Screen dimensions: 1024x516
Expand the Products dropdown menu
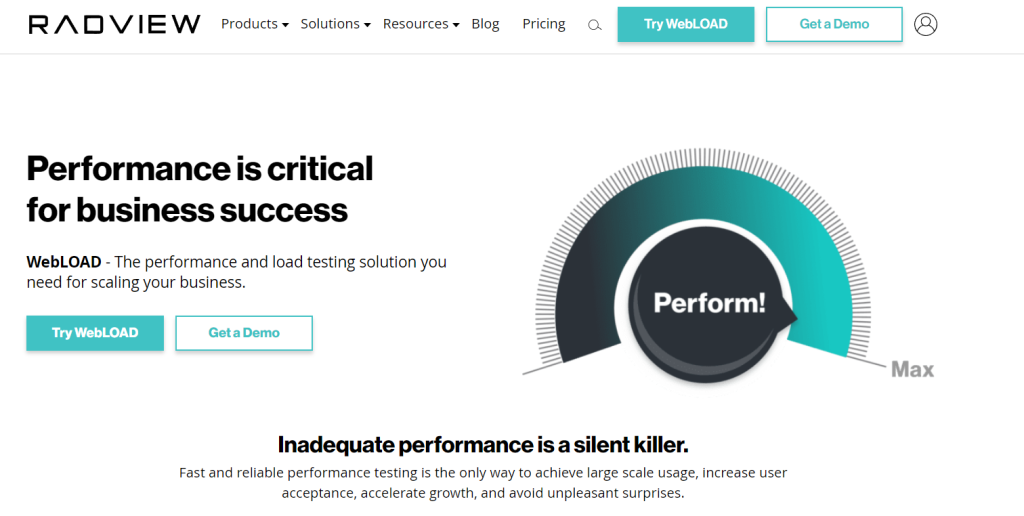click(255, 24)
